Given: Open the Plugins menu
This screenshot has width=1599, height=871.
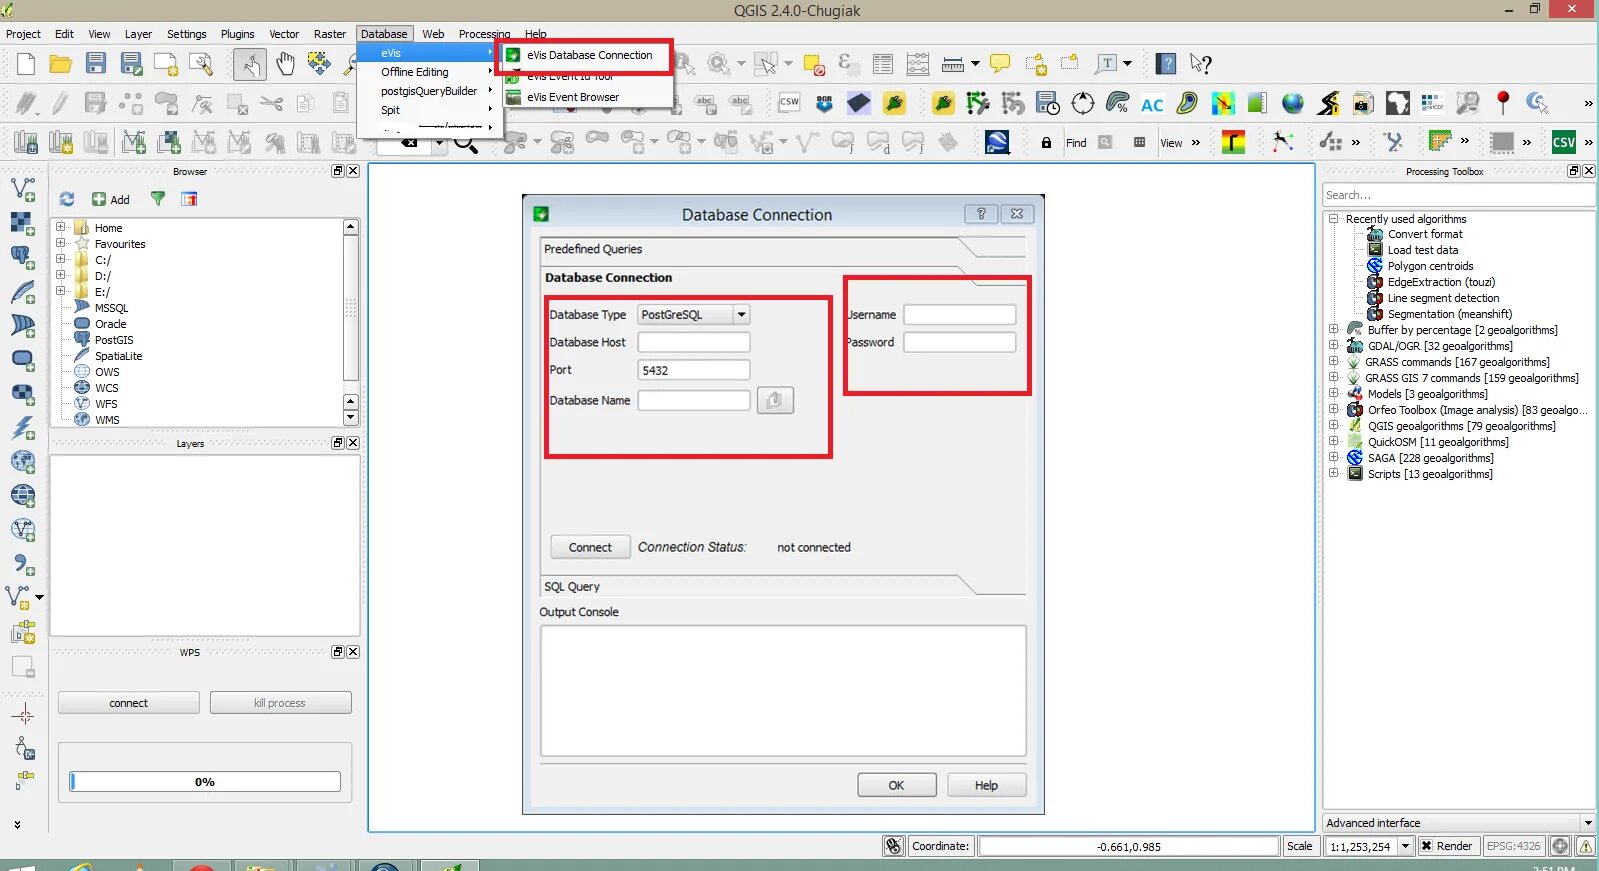Looking at the screenshot, I should (x=237, y=34).
